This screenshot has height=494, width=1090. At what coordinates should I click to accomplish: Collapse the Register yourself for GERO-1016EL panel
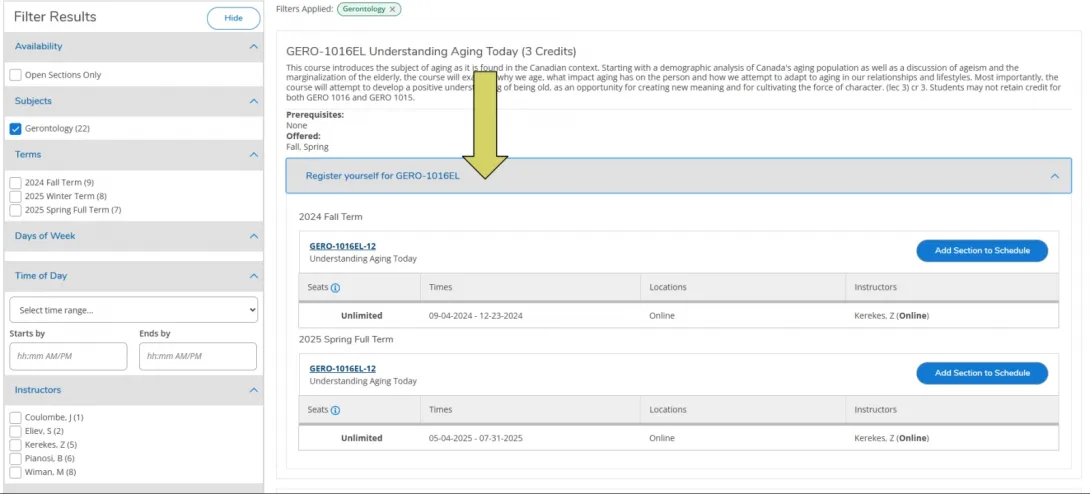click(1054, 176)
